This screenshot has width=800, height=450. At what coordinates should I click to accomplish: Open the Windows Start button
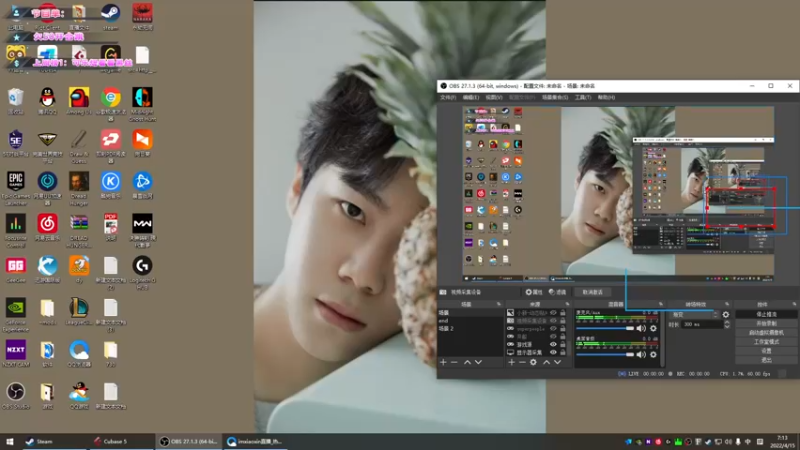[x=10, y=442]
